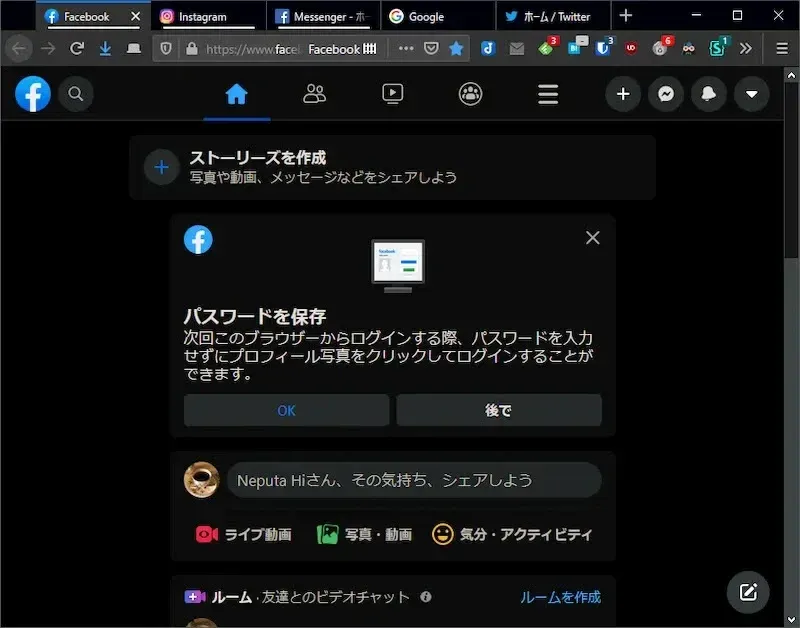
Task: Open the hamburger menu in the navbar
Action: (548, 94)
